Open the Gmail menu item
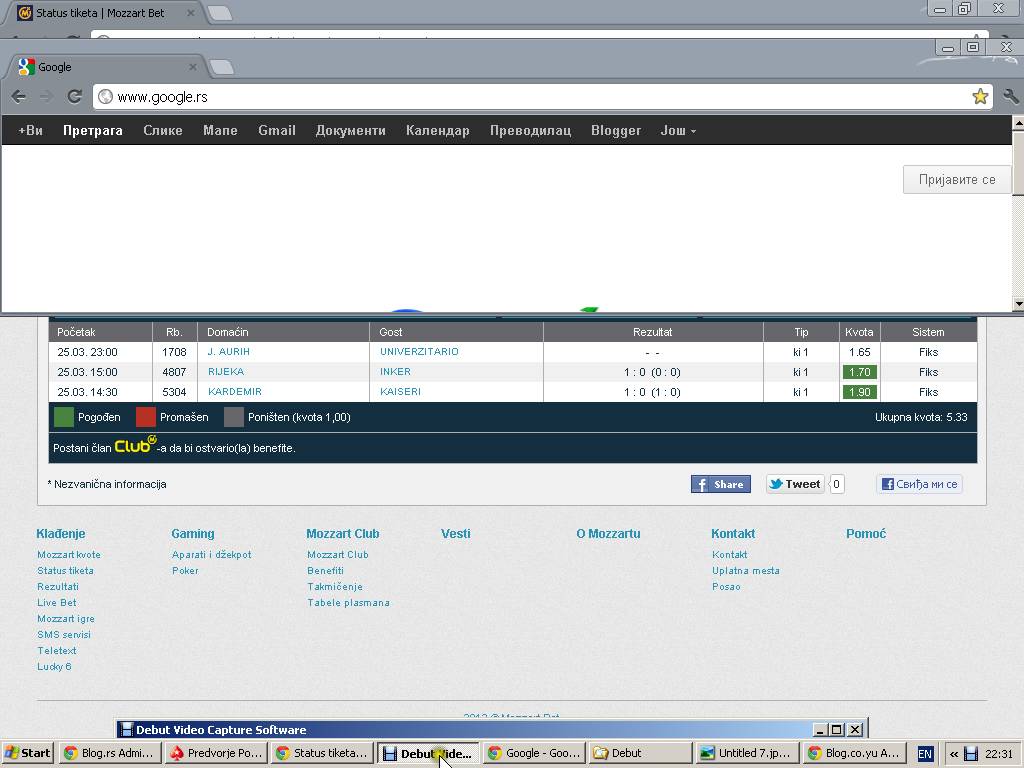Screen dimensions: 1024x768 [276, 131]
